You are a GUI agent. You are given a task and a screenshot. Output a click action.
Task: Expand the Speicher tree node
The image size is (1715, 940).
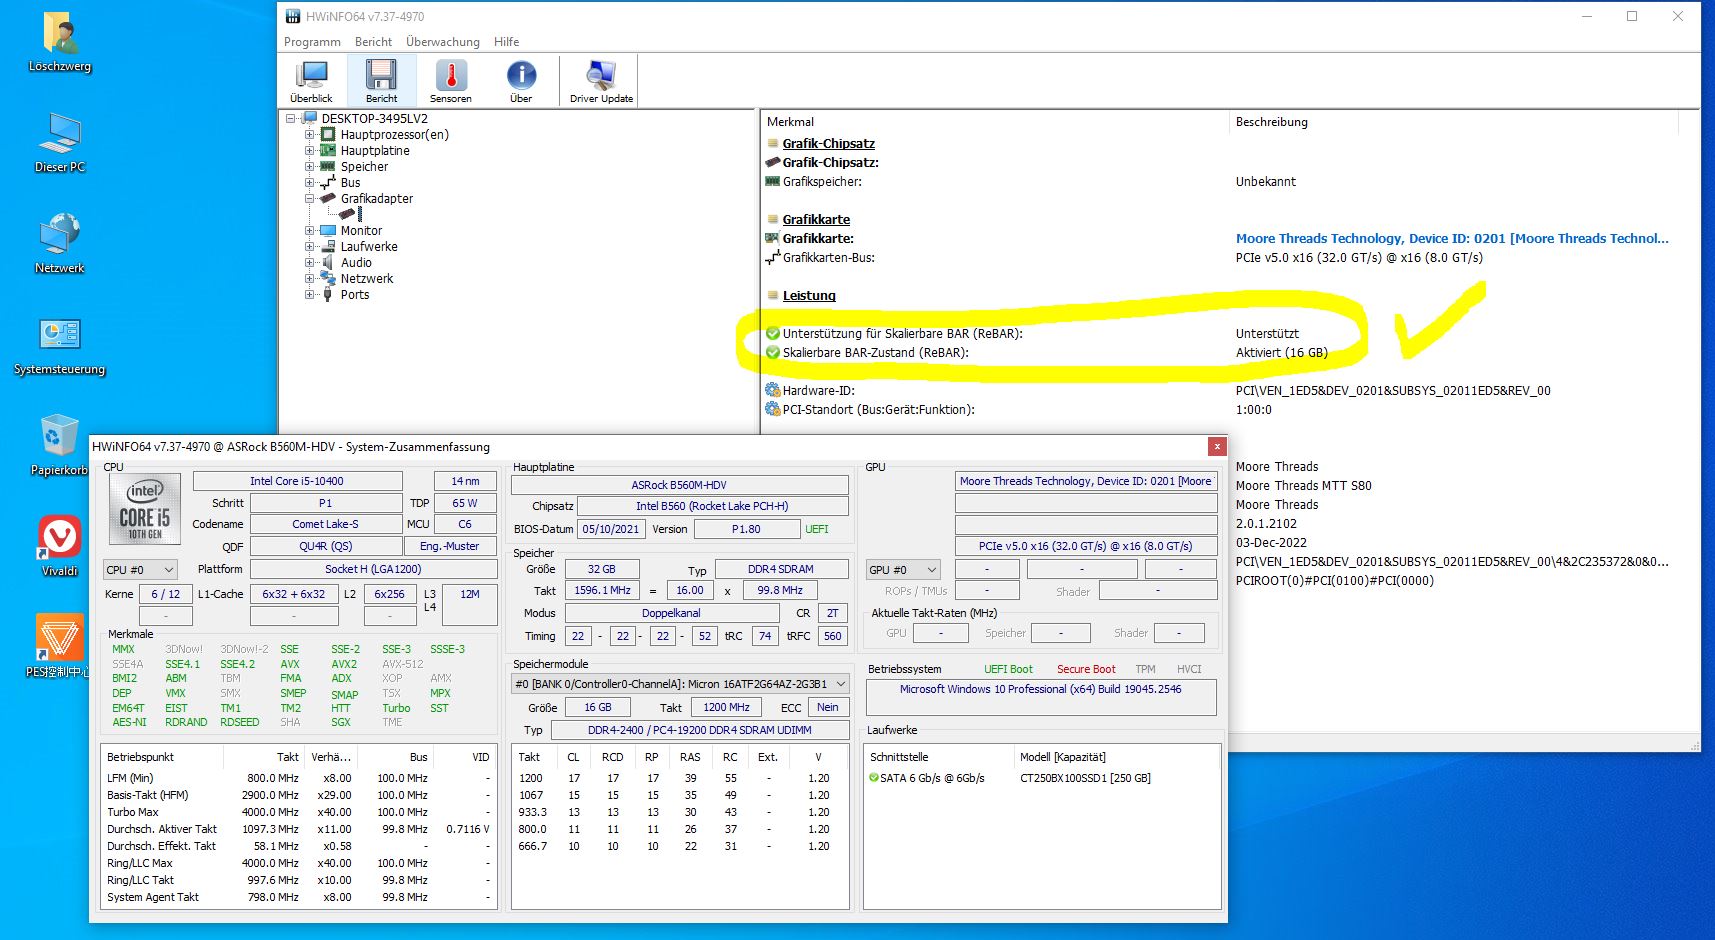pyautogui.click(x=310, y=167)
